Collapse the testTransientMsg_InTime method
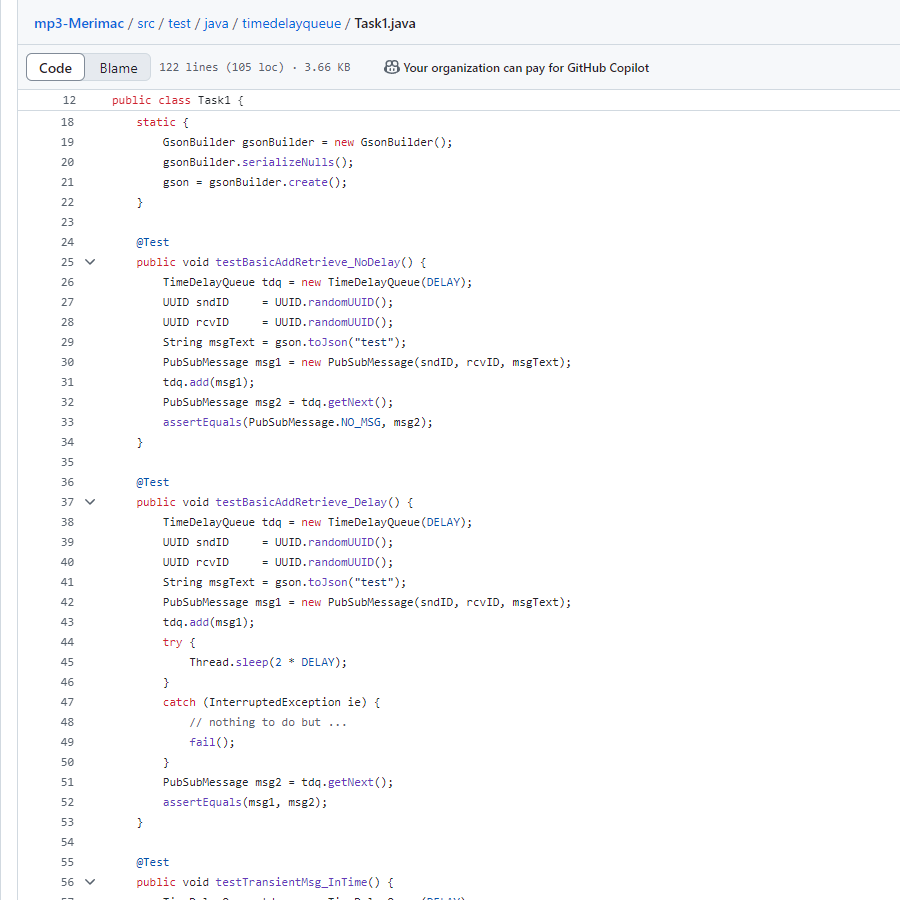This screenshot has height=900, width=900. (90, 882)
